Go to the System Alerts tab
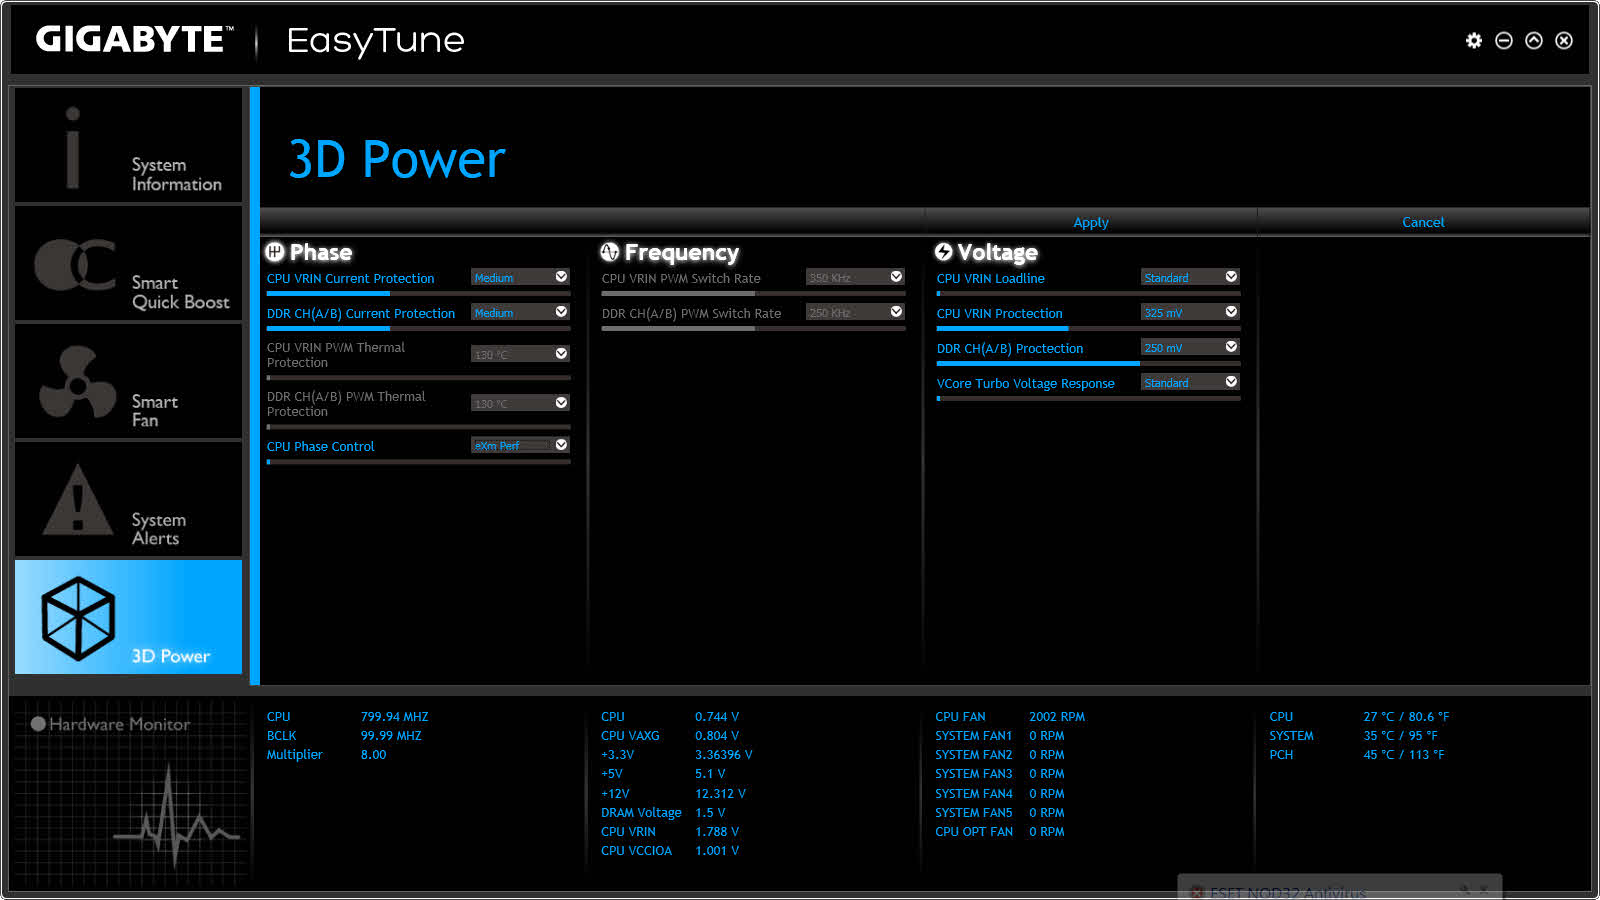This screenshot has height=900, width=1600. (128, 500)
